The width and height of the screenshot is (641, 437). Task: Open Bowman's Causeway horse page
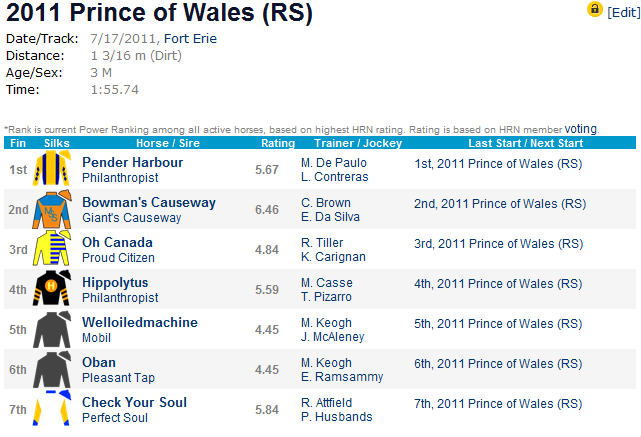(x=149, y=202)
